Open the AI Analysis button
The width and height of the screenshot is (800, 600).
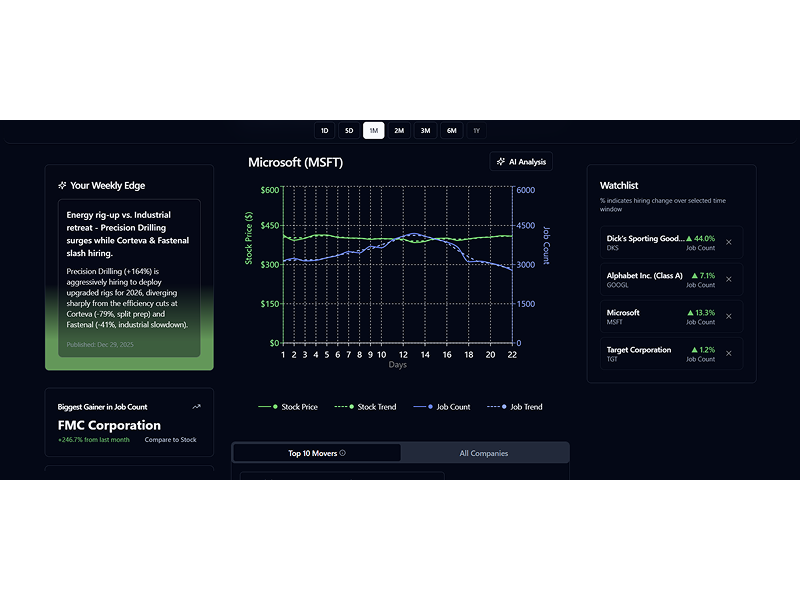click(522, 160)
